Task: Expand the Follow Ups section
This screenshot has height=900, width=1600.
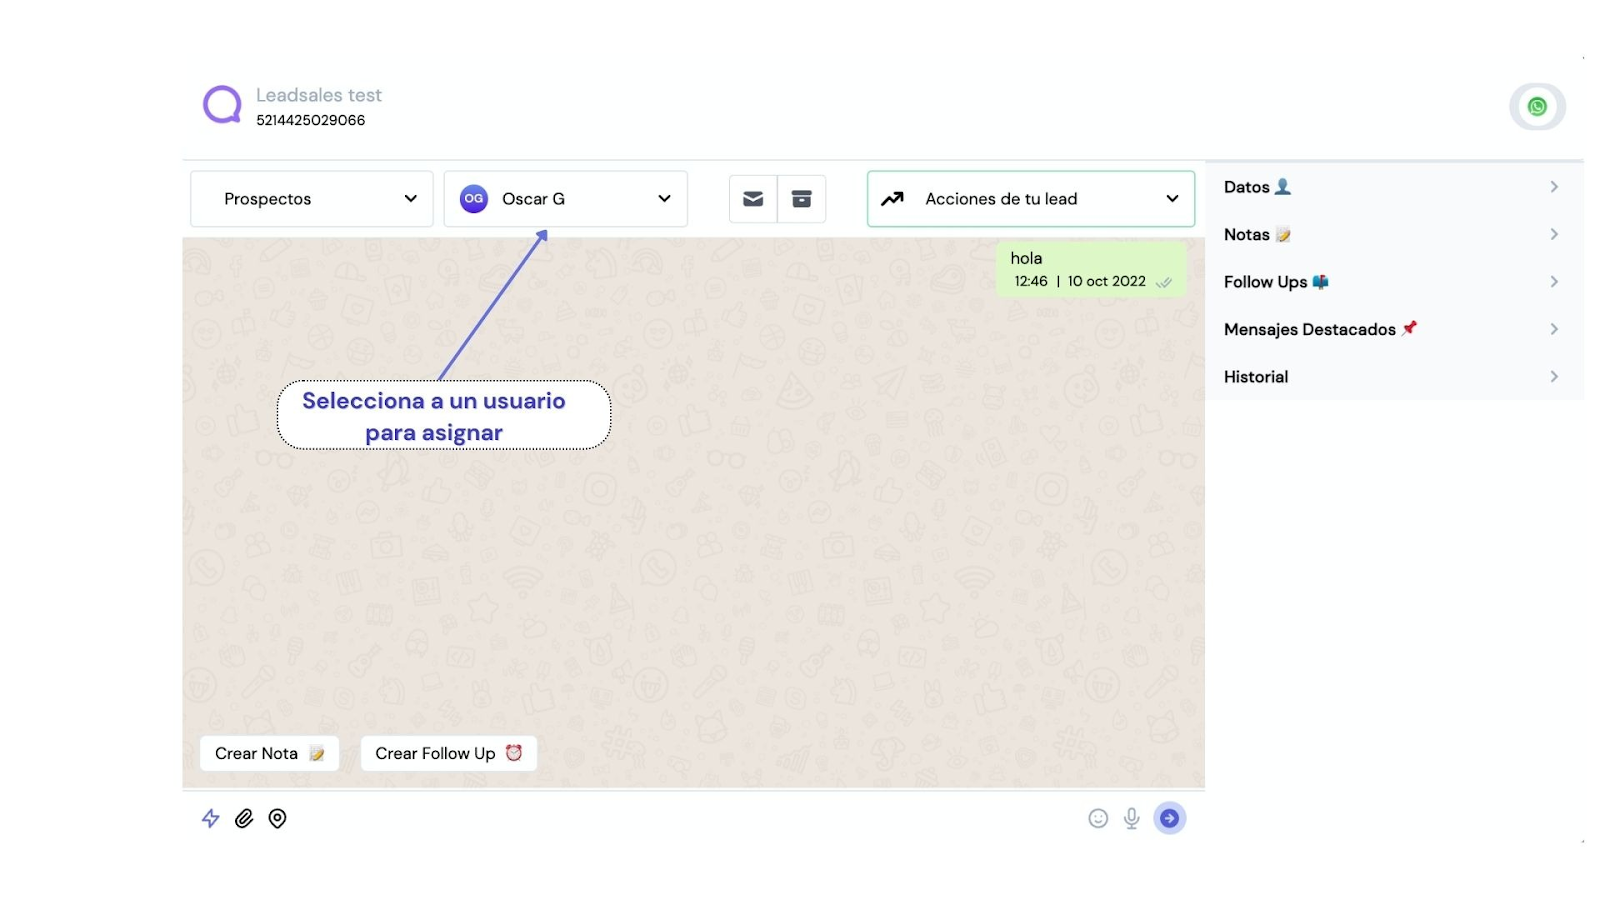Action: click(1394, 282)
